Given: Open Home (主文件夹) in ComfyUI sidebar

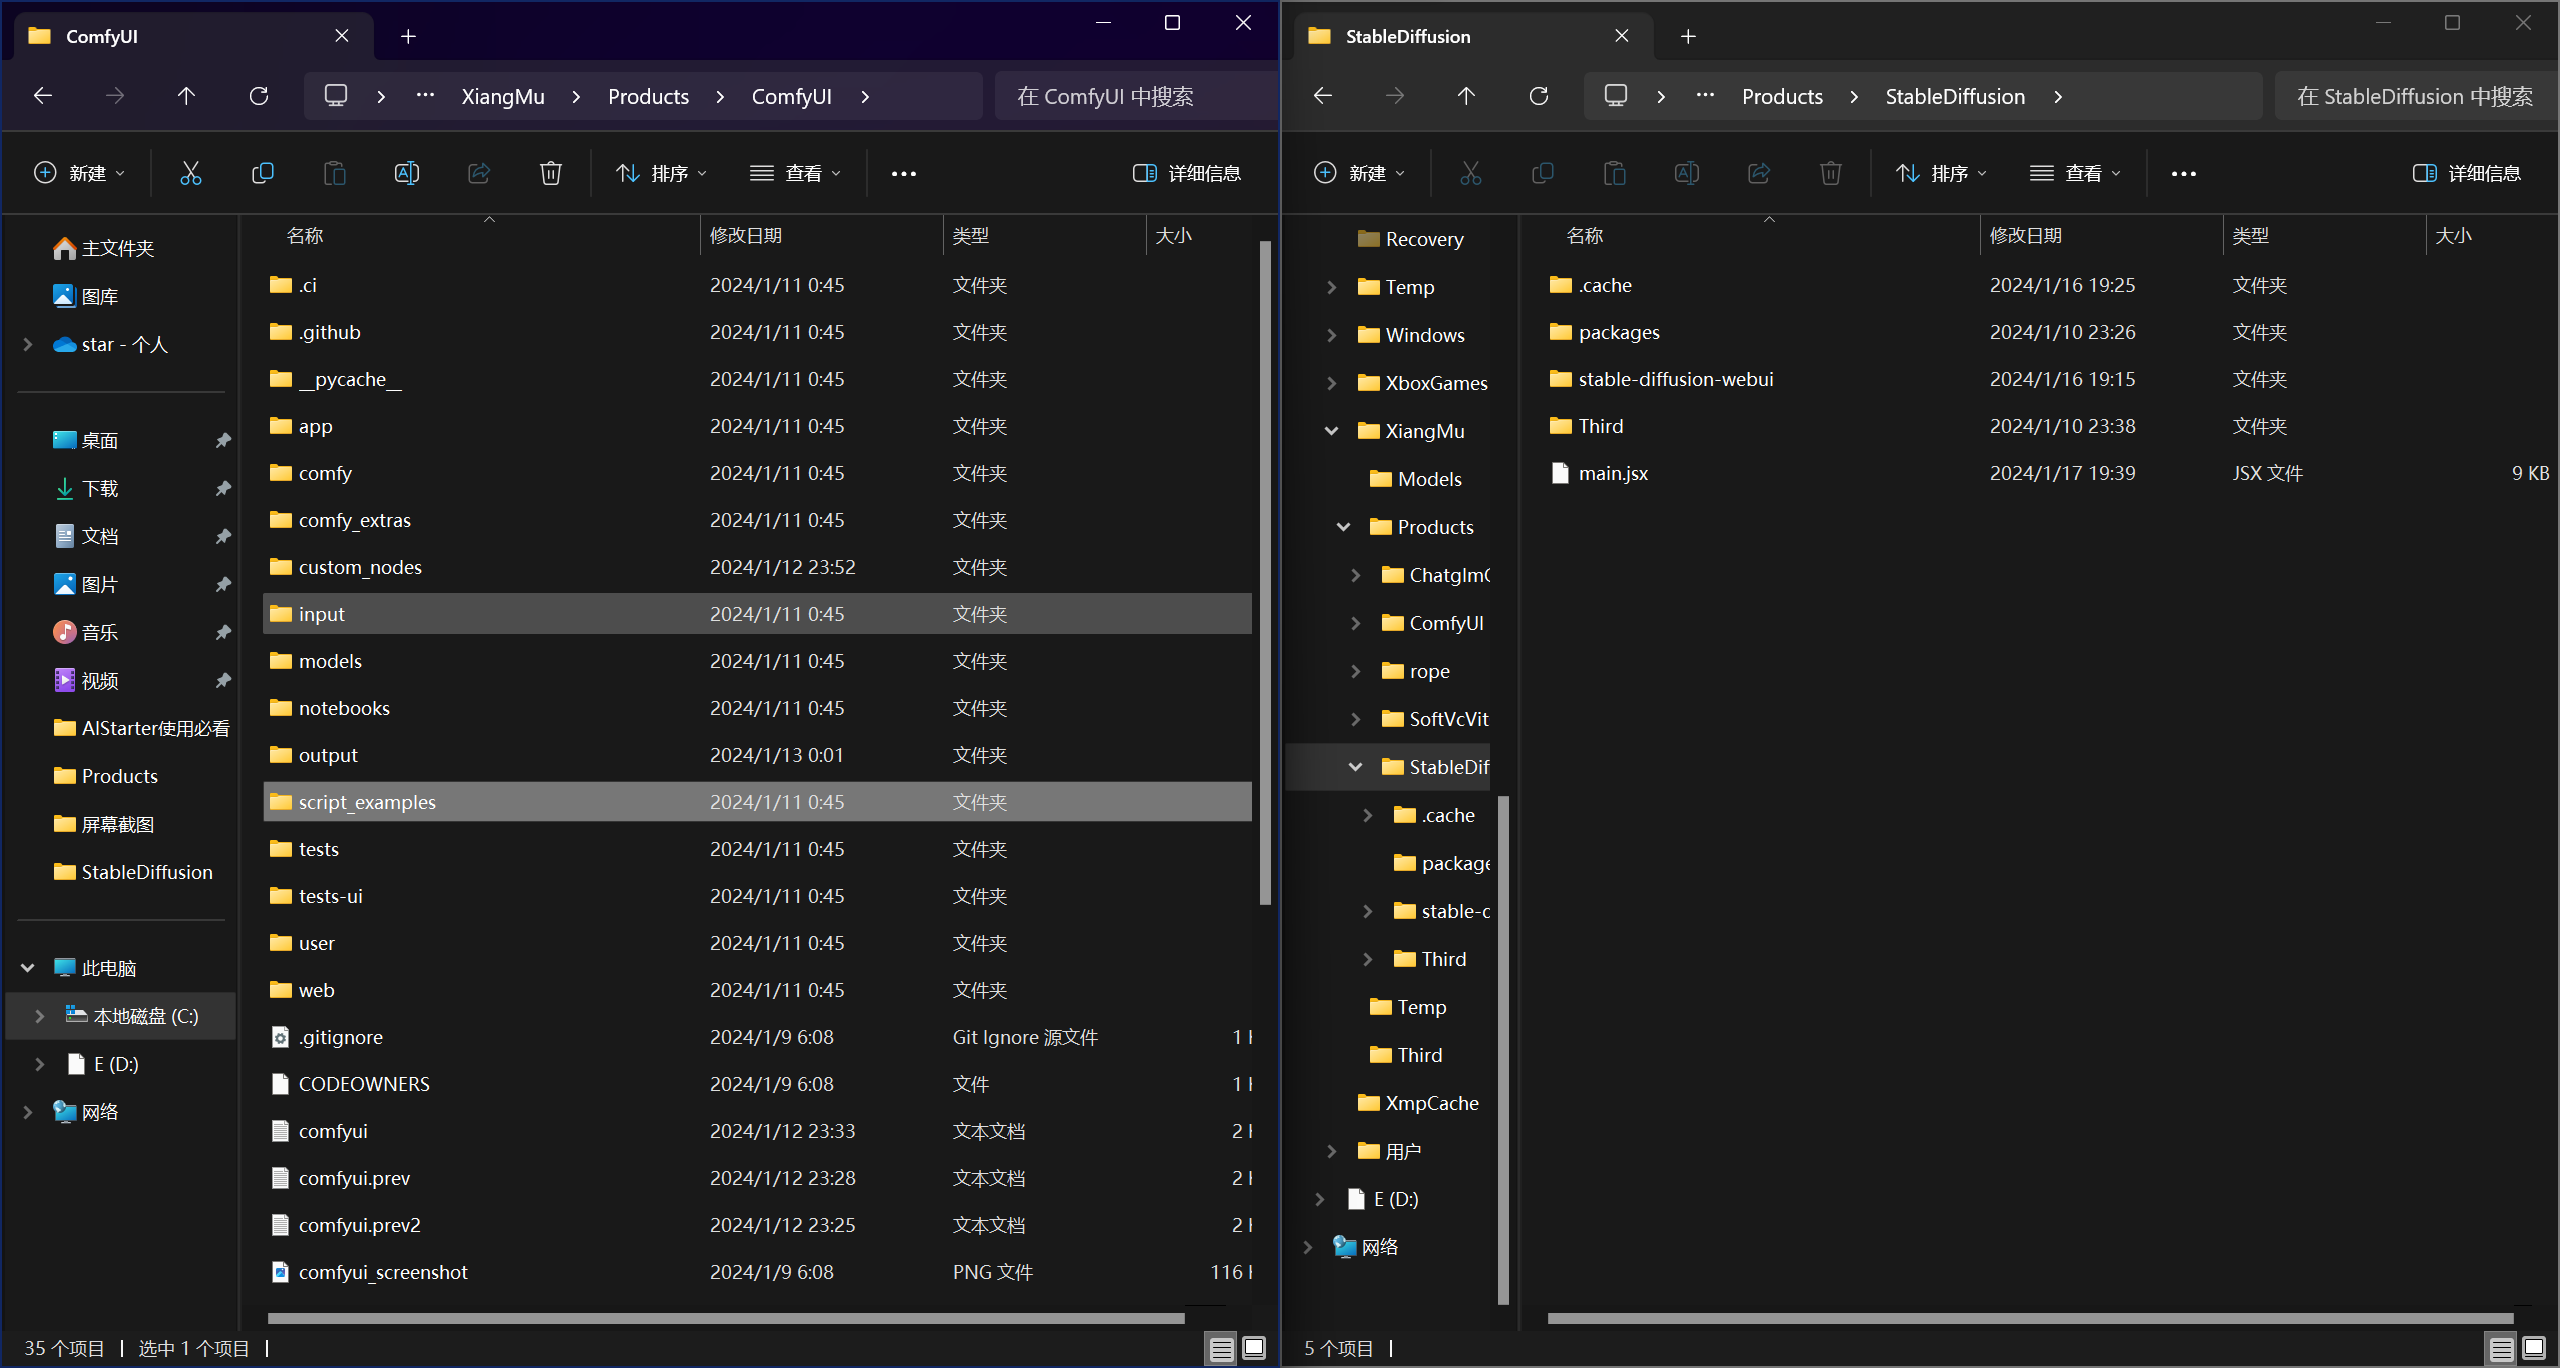Looking at the screenshot, I should (103, 248).
